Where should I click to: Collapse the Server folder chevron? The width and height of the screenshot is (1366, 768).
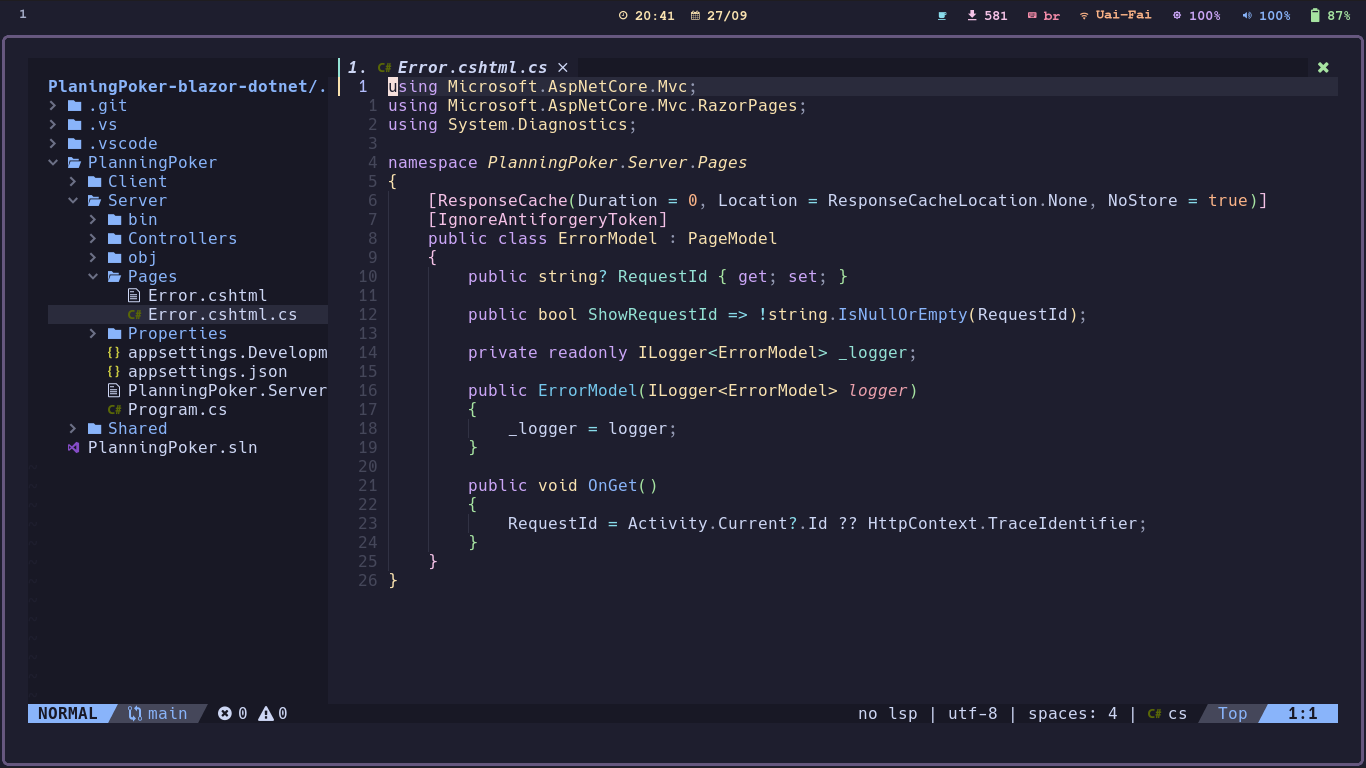(73, 201)
